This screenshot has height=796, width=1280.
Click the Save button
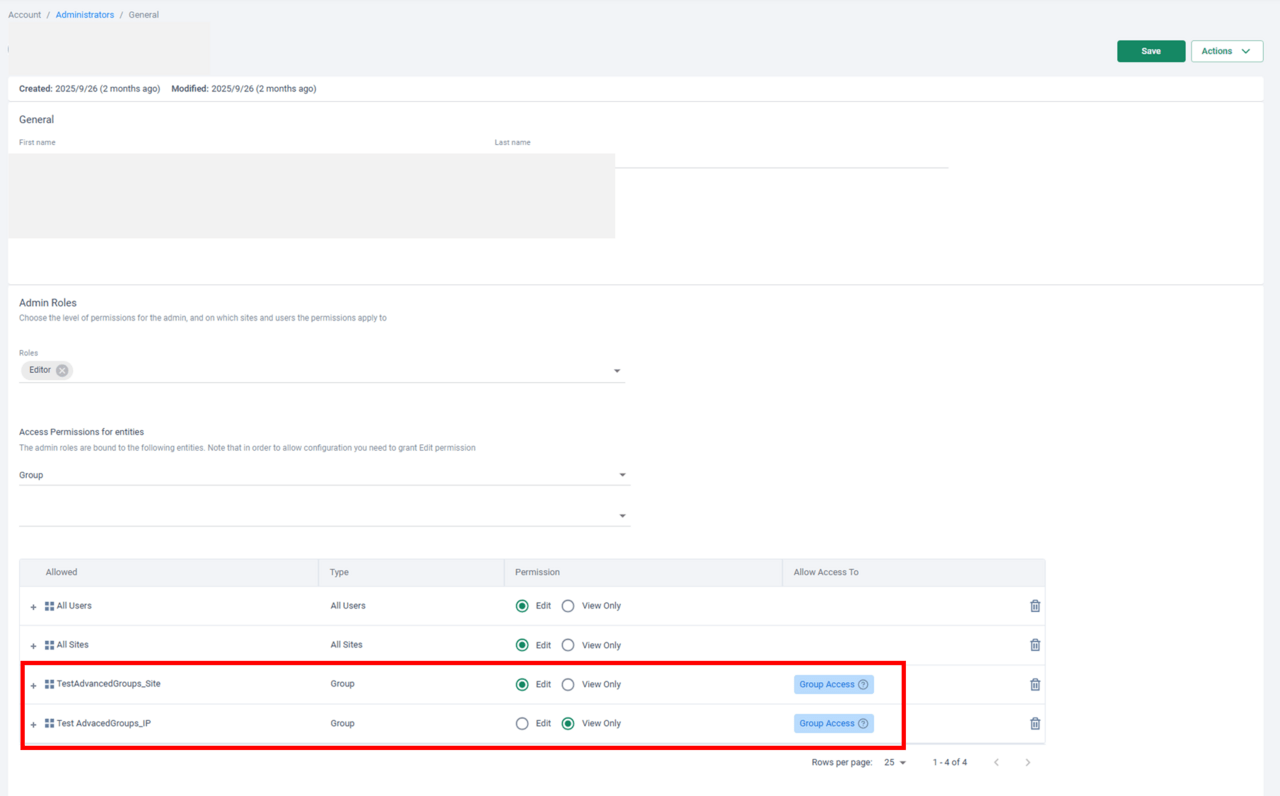[x=1150, y=51]
